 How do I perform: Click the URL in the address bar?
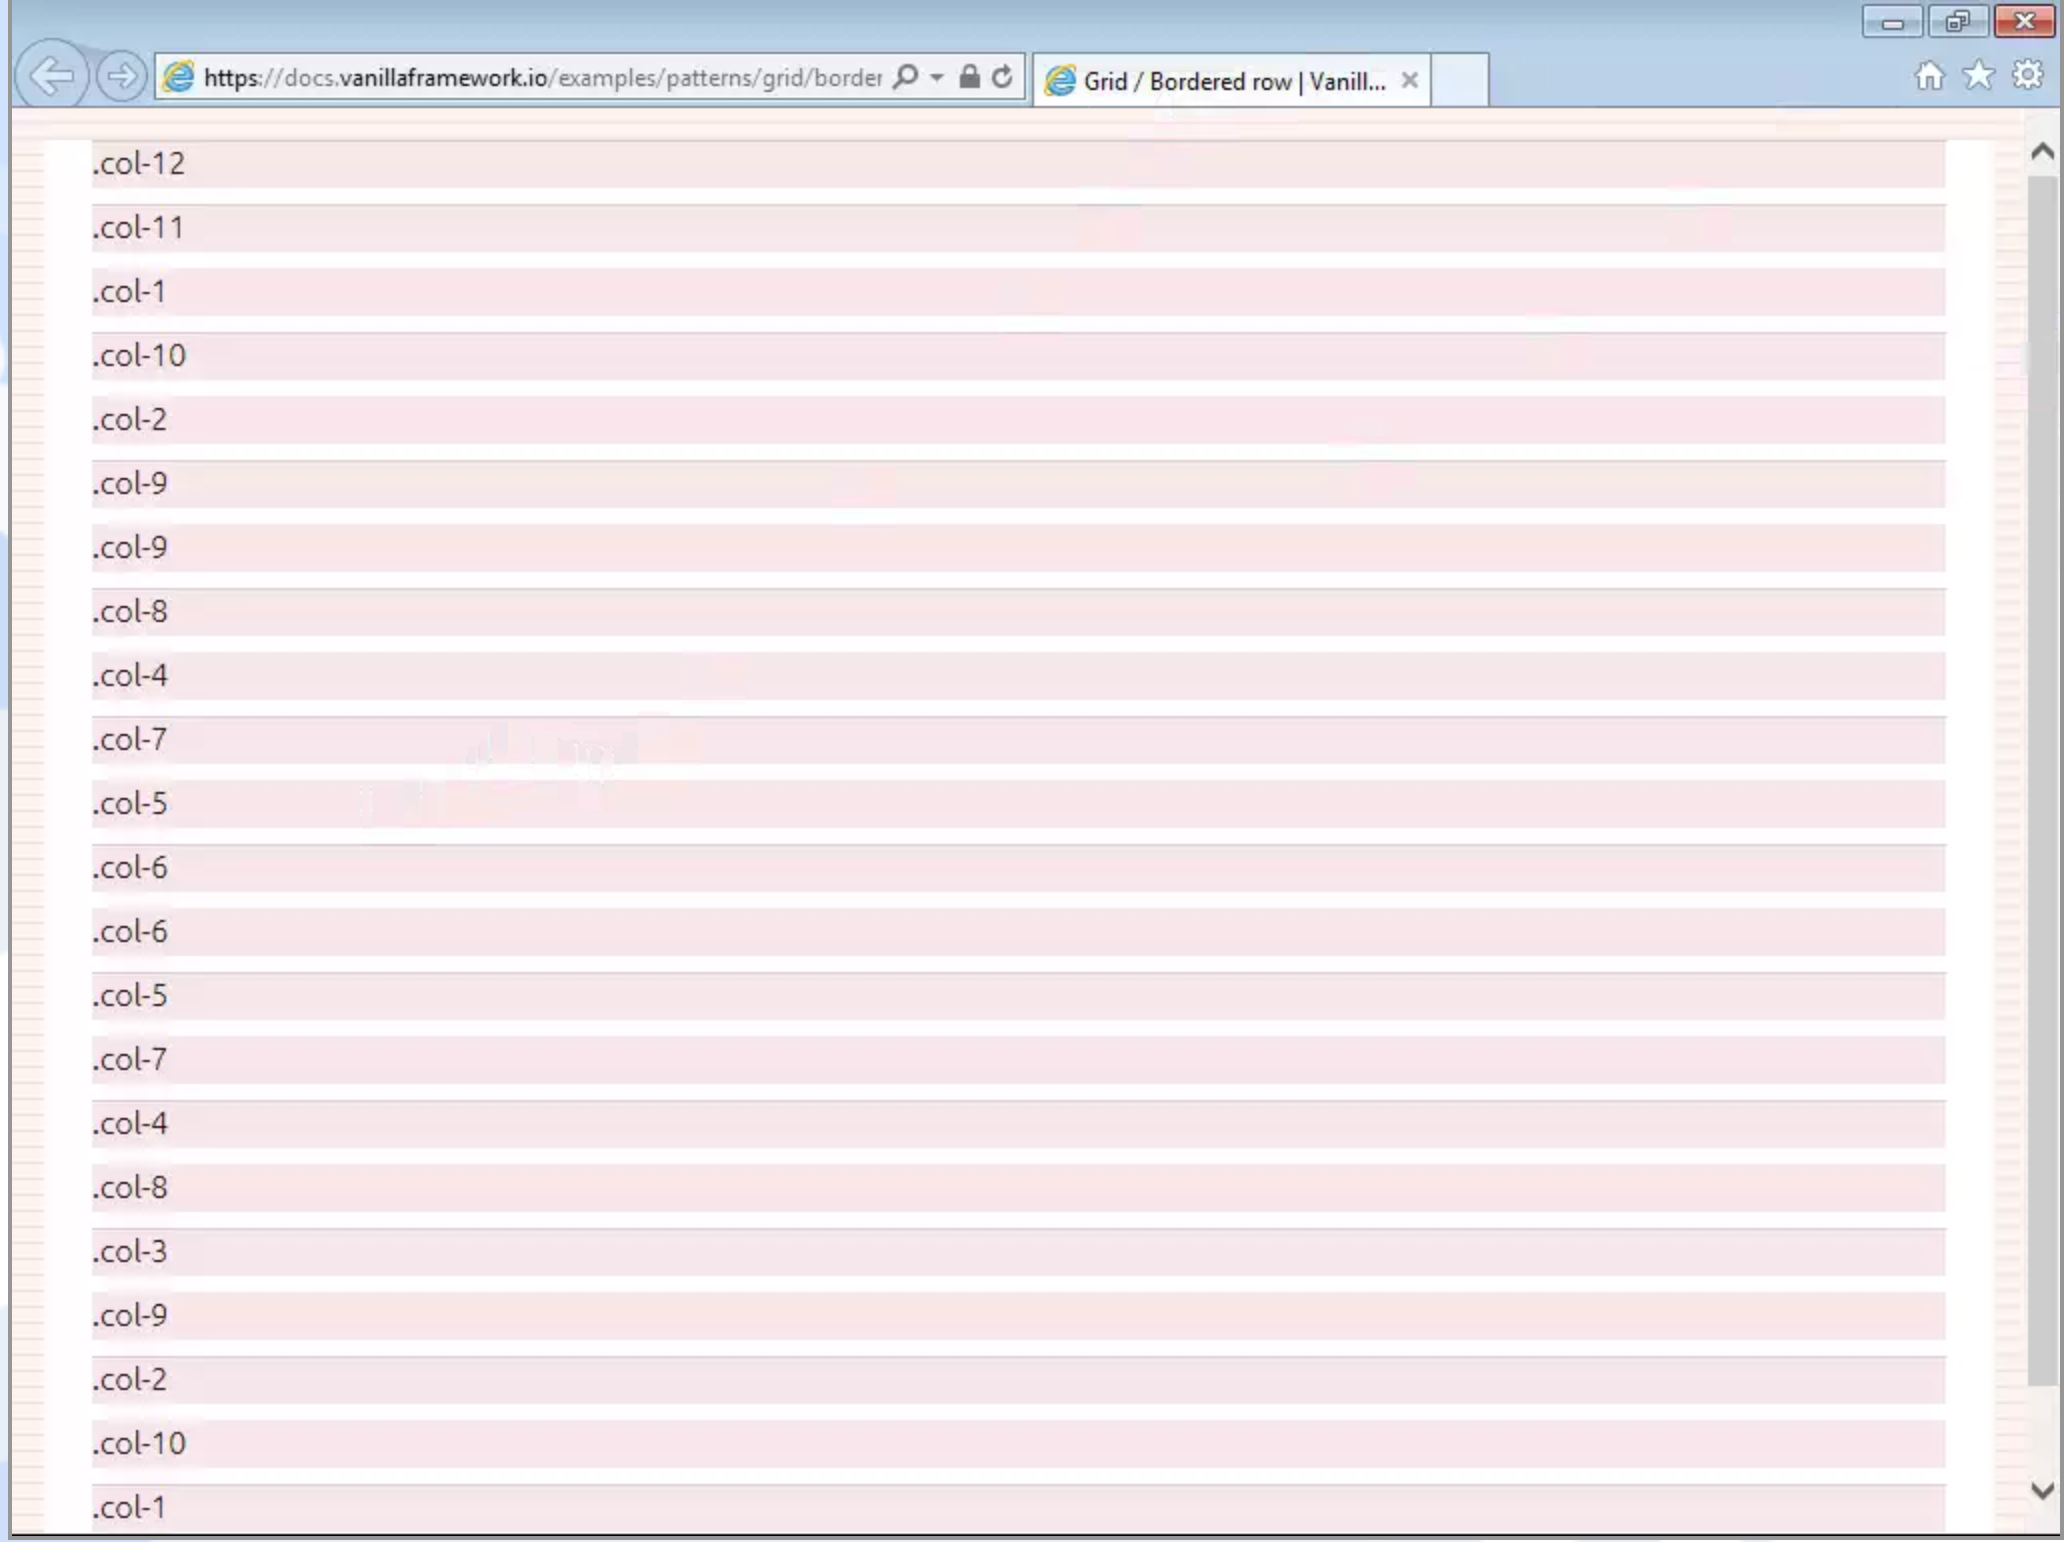[x=540, y=75]
